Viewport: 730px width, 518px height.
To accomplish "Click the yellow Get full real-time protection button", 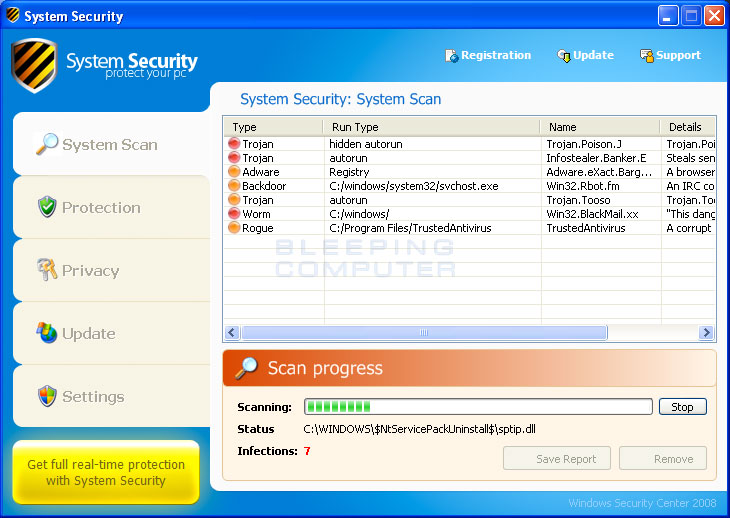I will 106,472.
